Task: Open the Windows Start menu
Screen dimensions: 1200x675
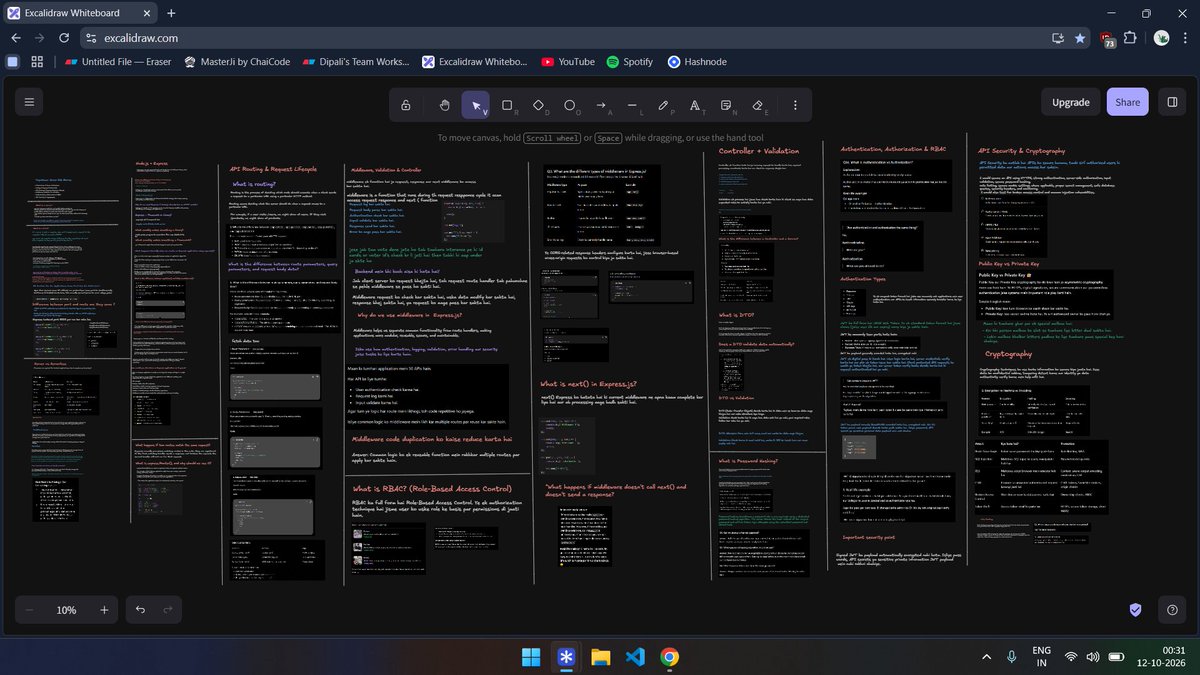Action: pos(531,657)
